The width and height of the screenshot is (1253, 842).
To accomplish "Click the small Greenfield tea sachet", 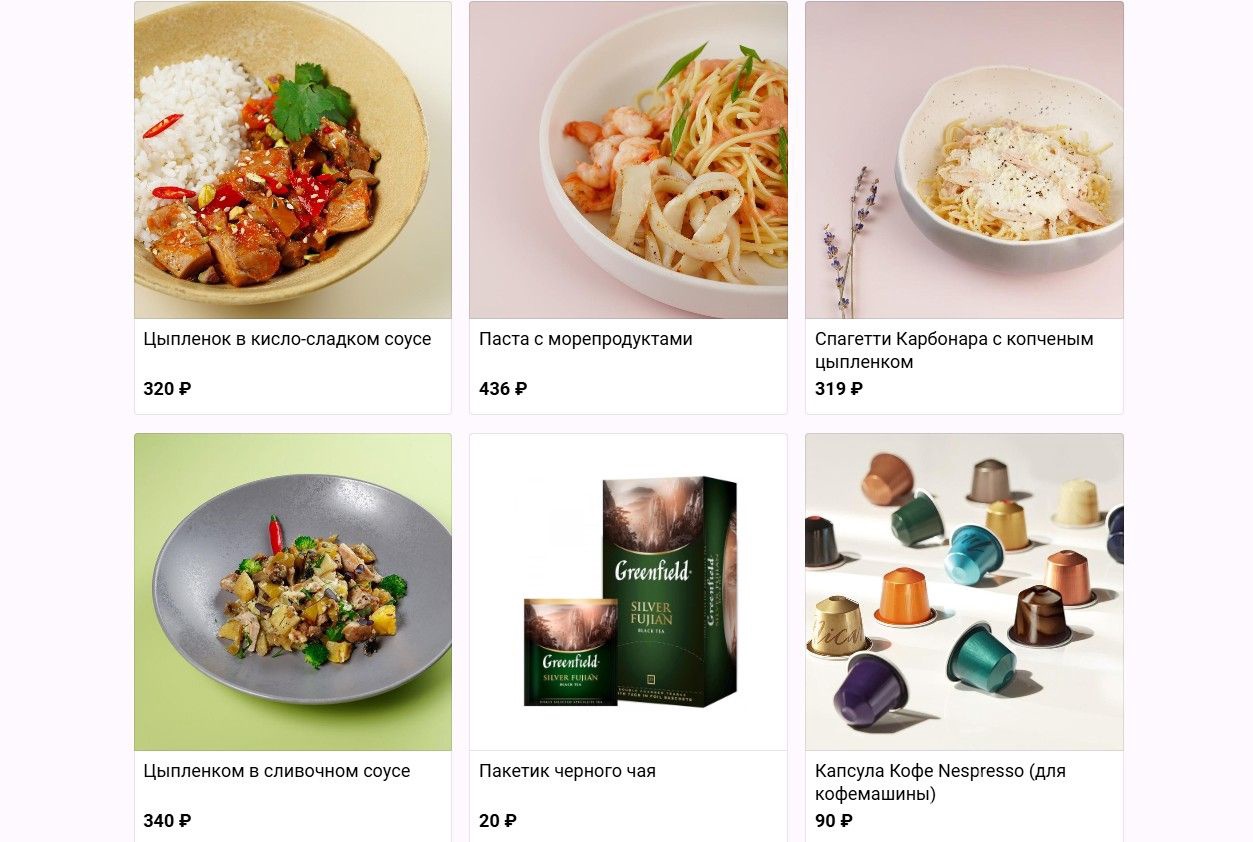I will [571, 652].
